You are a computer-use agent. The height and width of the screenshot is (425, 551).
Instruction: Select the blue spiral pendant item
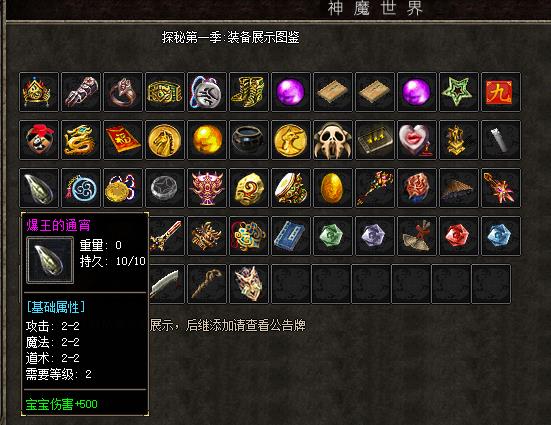pos(81,188)
